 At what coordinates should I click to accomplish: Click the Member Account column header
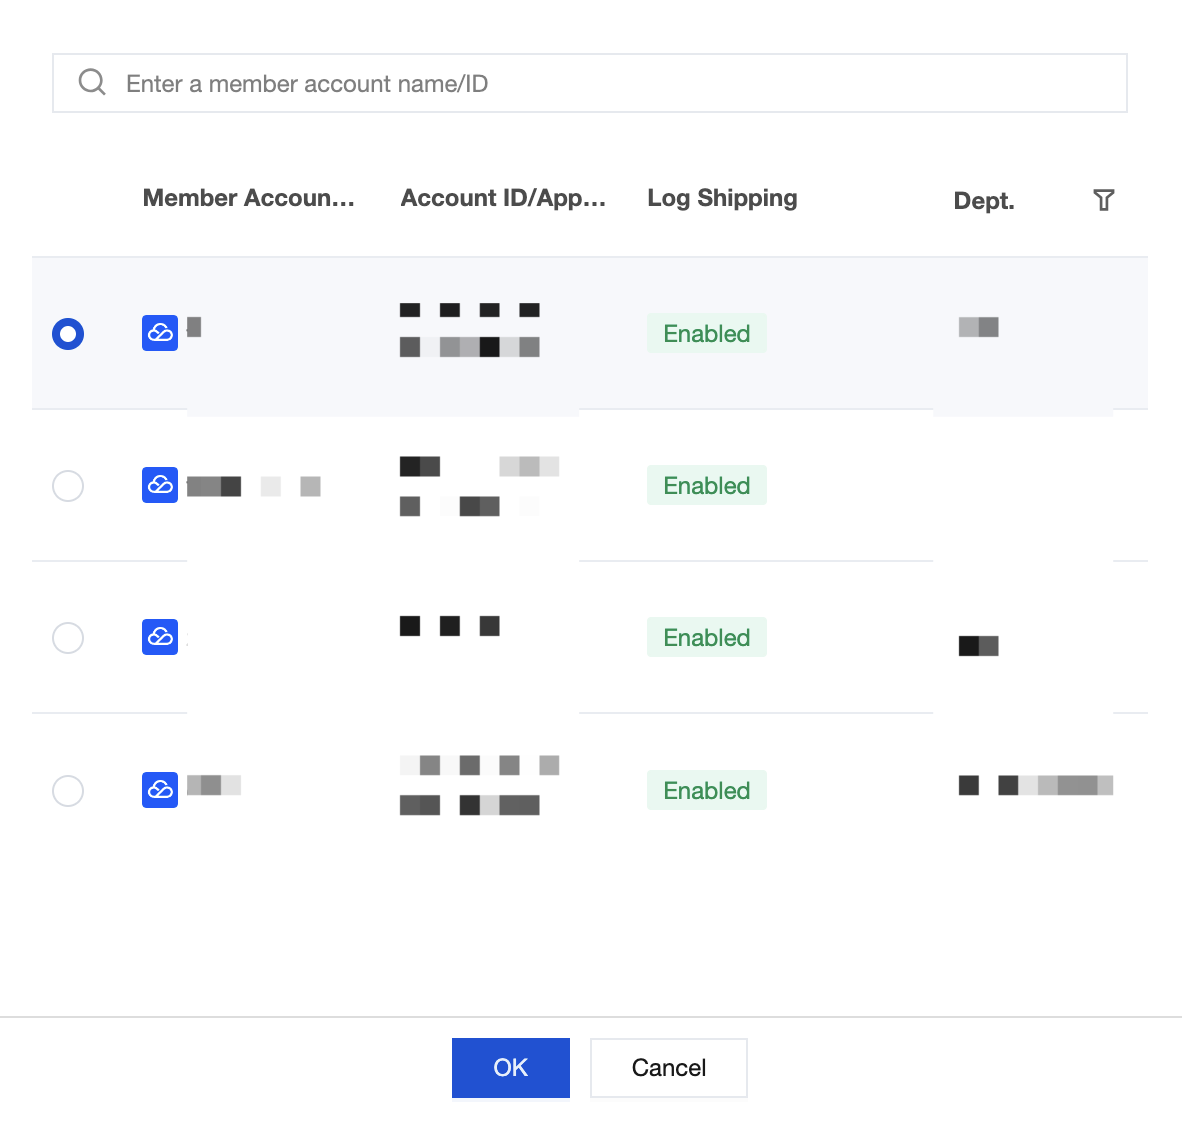(x=249, y=198)
